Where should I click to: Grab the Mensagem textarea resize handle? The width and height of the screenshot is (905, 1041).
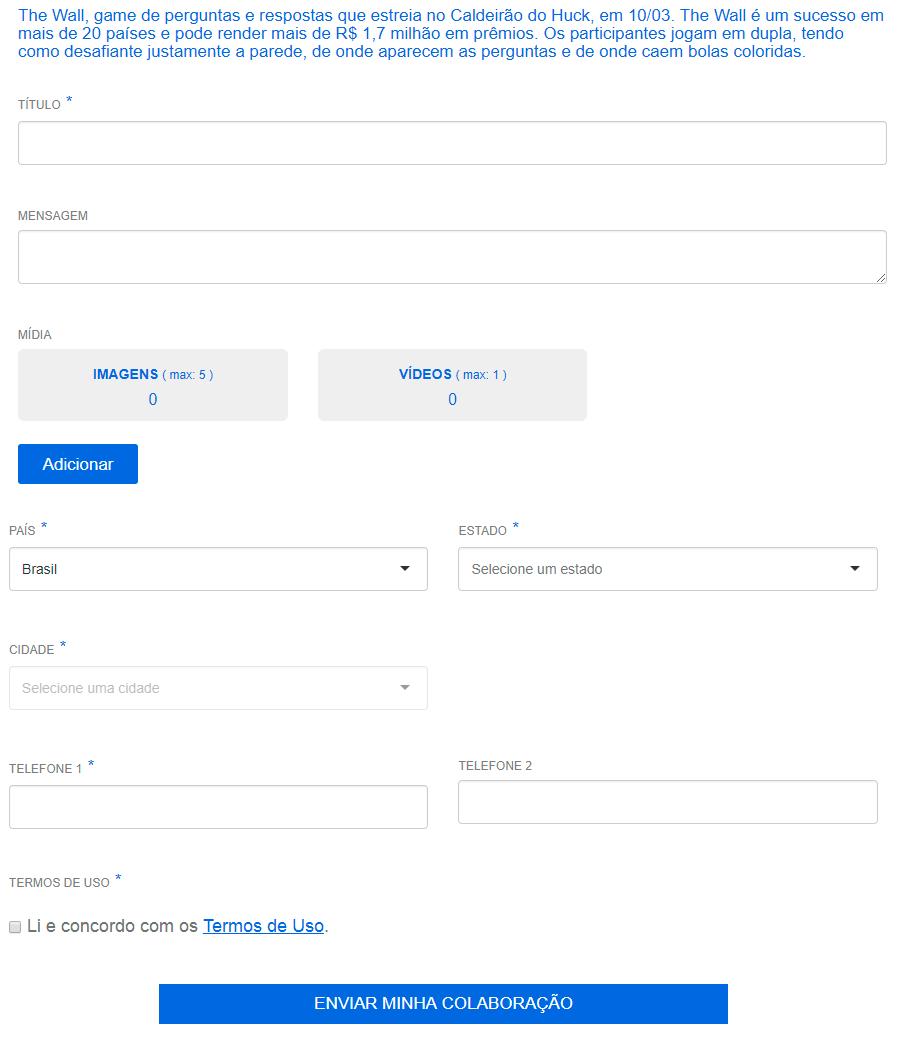click(x=880, y=278)
